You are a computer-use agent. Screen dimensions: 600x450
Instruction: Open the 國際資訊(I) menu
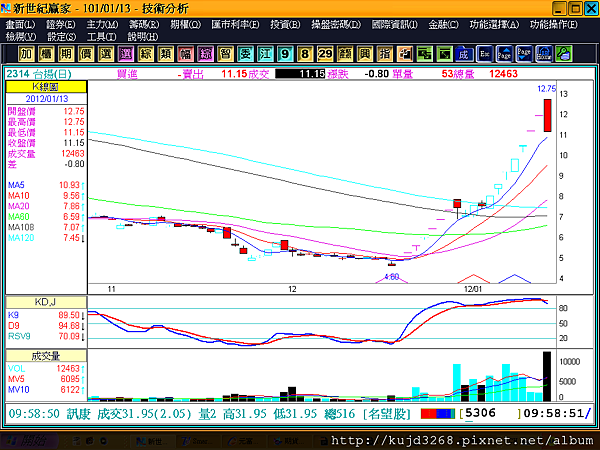click(395, 24)
